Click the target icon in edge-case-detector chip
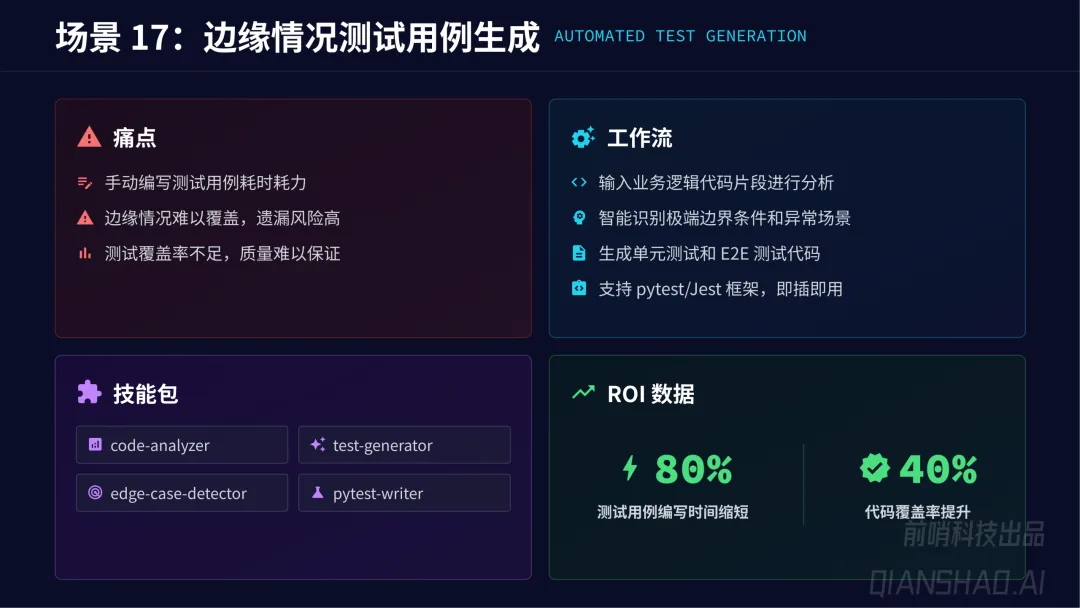The image size is (1080, 608). pos(95,493)
